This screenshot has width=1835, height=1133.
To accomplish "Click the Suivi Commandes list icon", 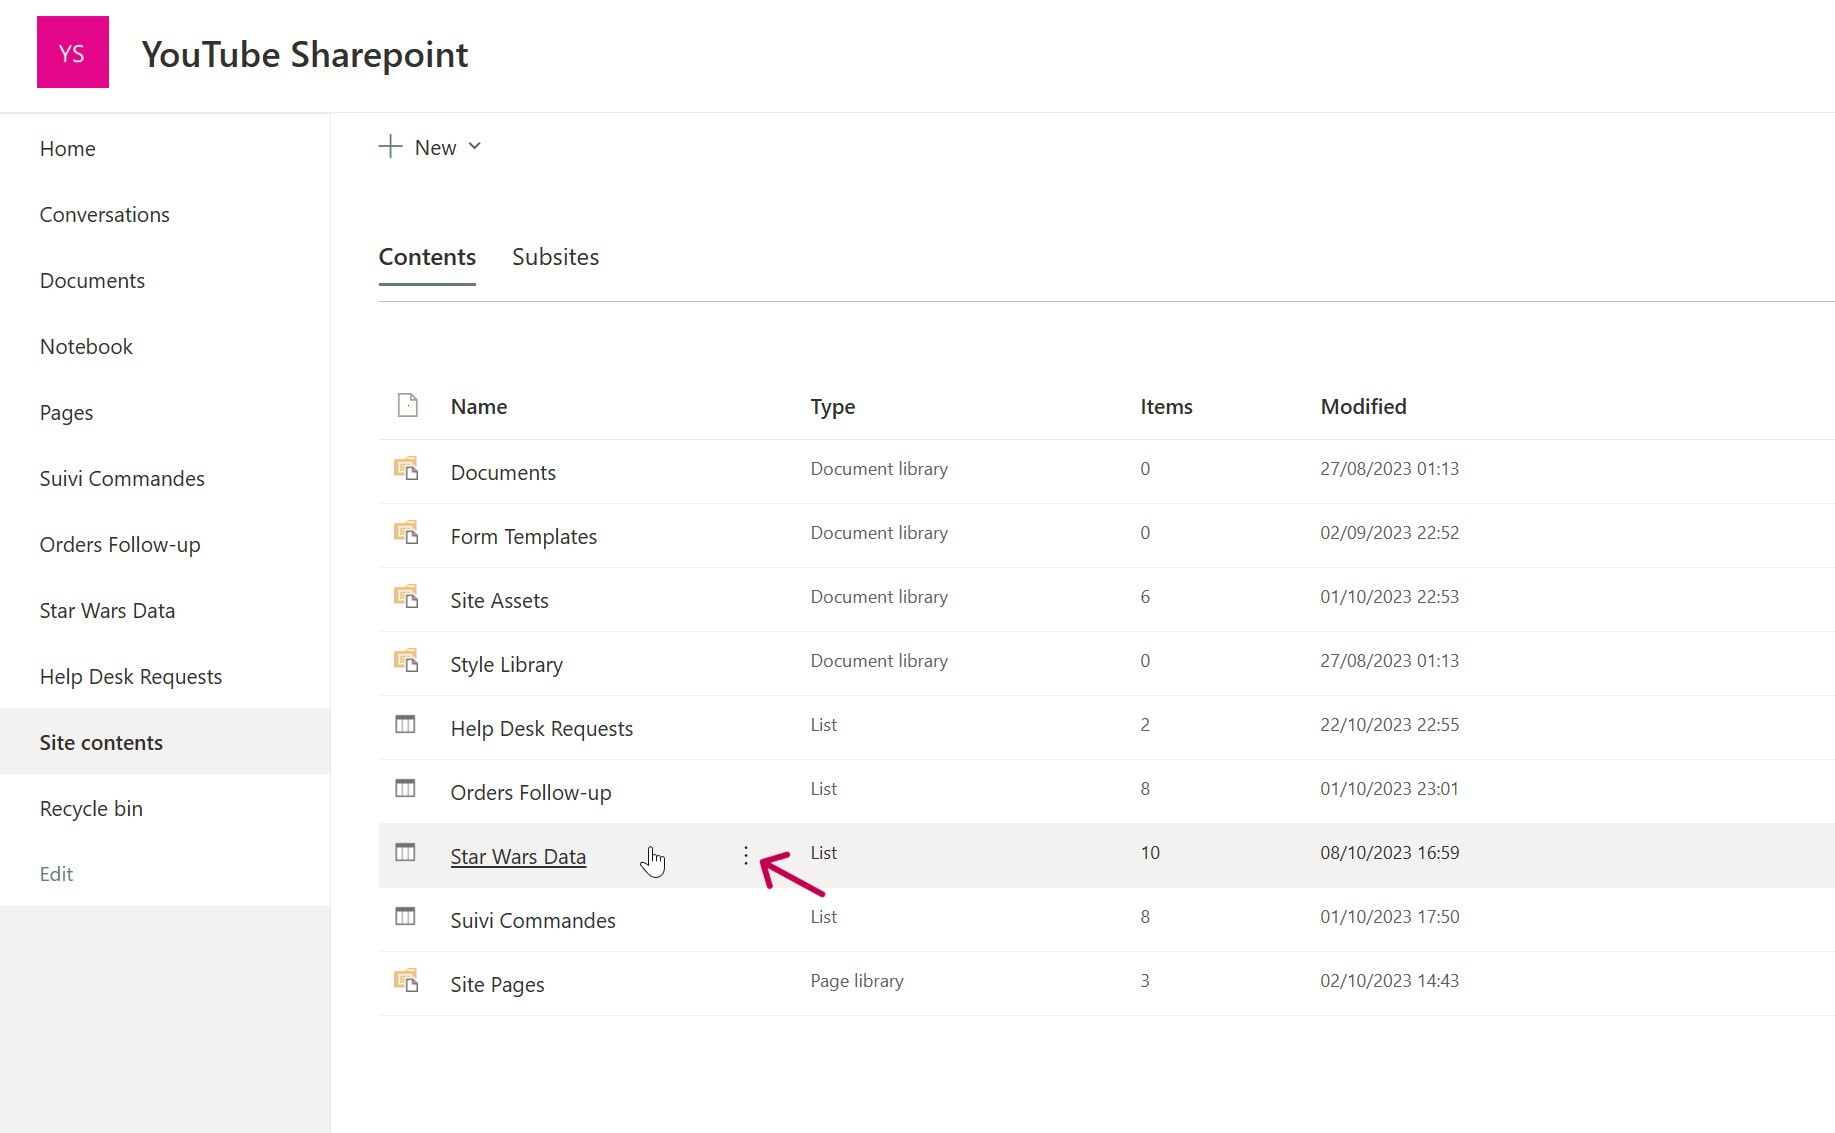I will pyautogui.click(x=405, y=916).
